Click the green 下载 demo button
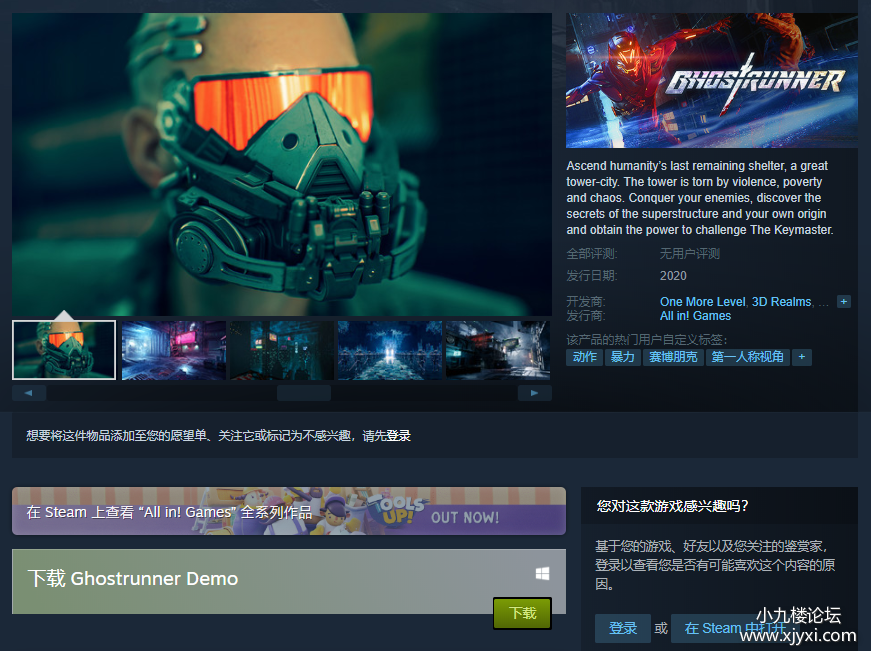This screenshot has width=871, height=651. click(522, 613)
